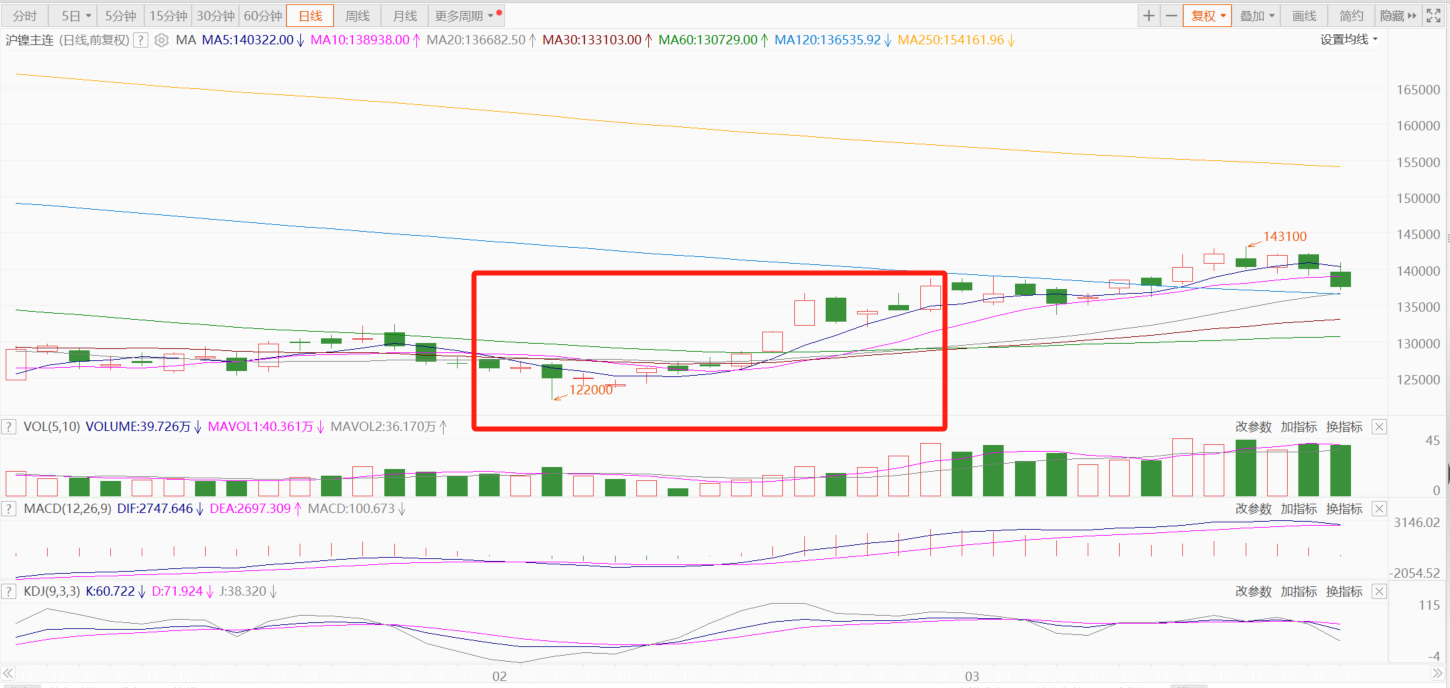Click the MA30:133103.00 value
Viewport: 1450px width, 688px height.
click(x=592, y=40)
